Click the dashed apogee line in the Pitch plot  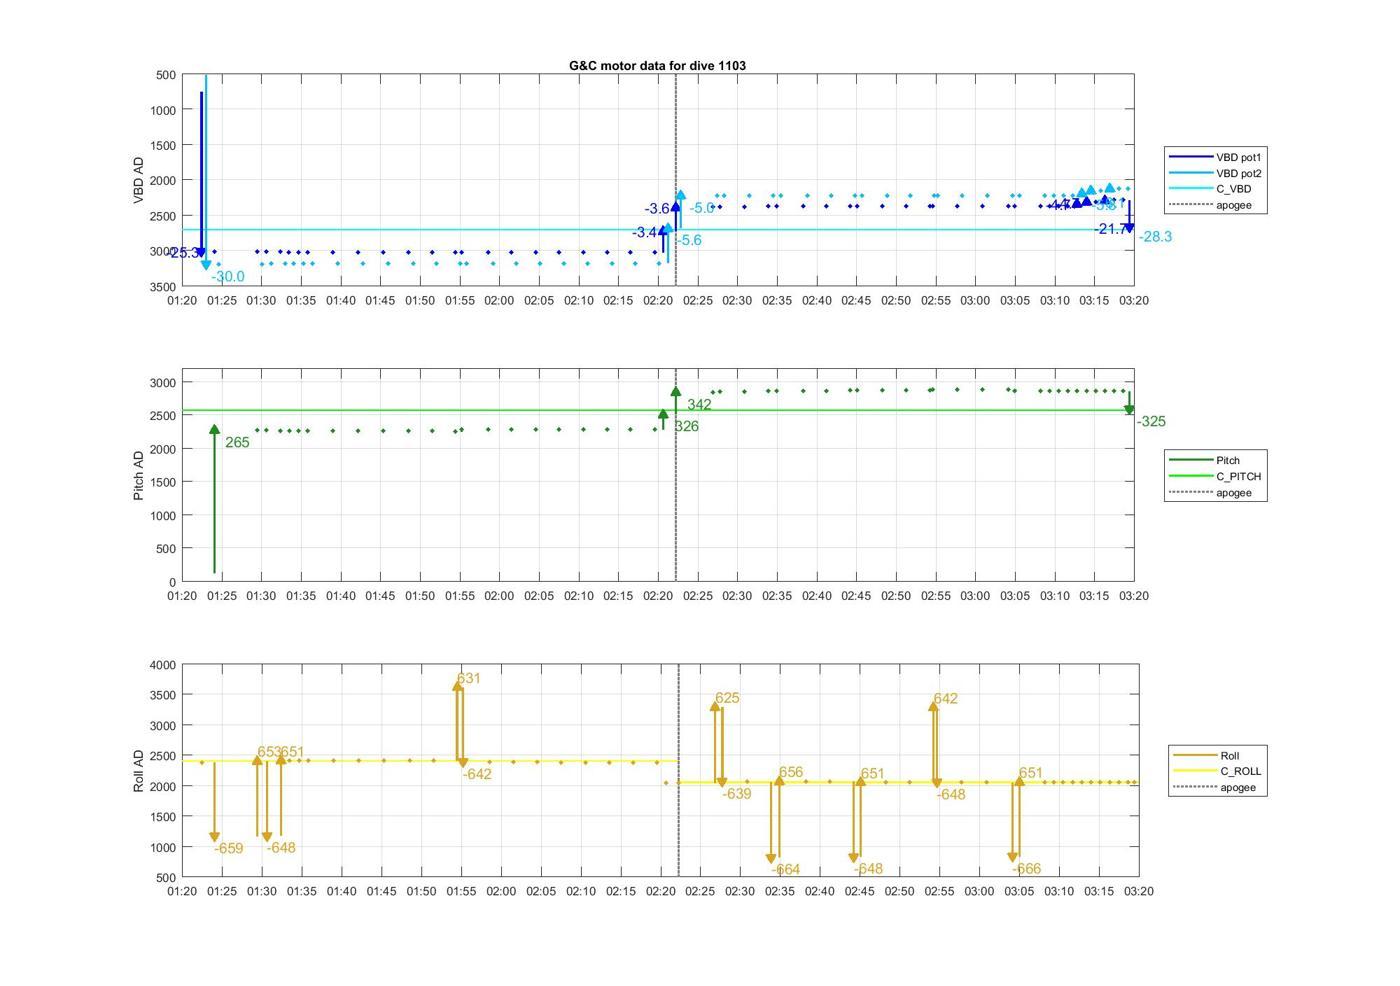point(676,475)
